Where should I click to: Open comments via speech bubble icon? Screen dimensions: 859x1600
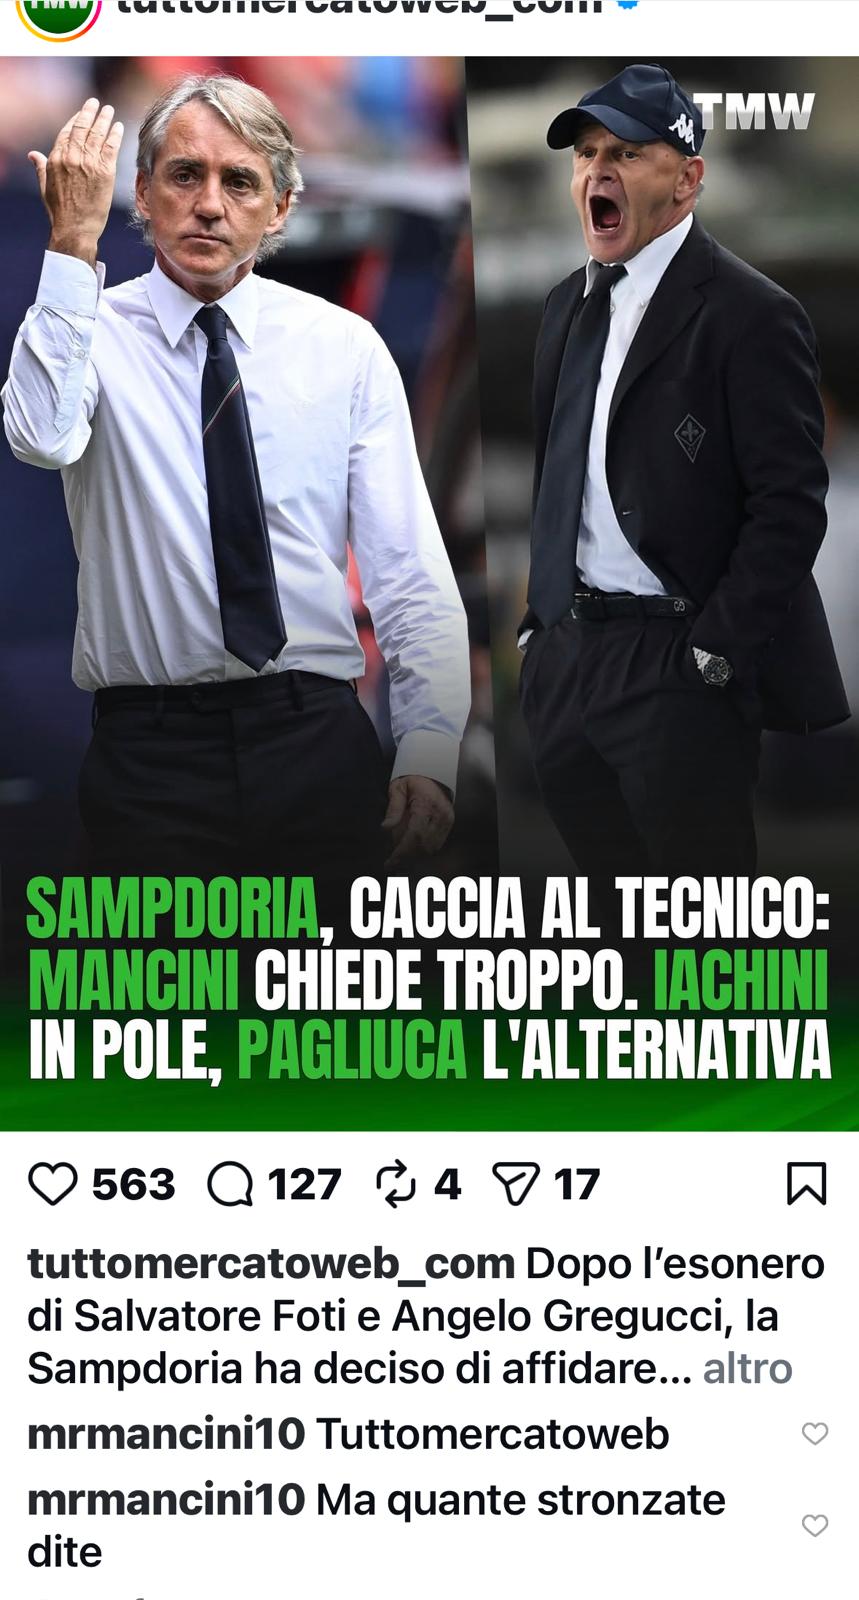click(x=230, y=1185)
